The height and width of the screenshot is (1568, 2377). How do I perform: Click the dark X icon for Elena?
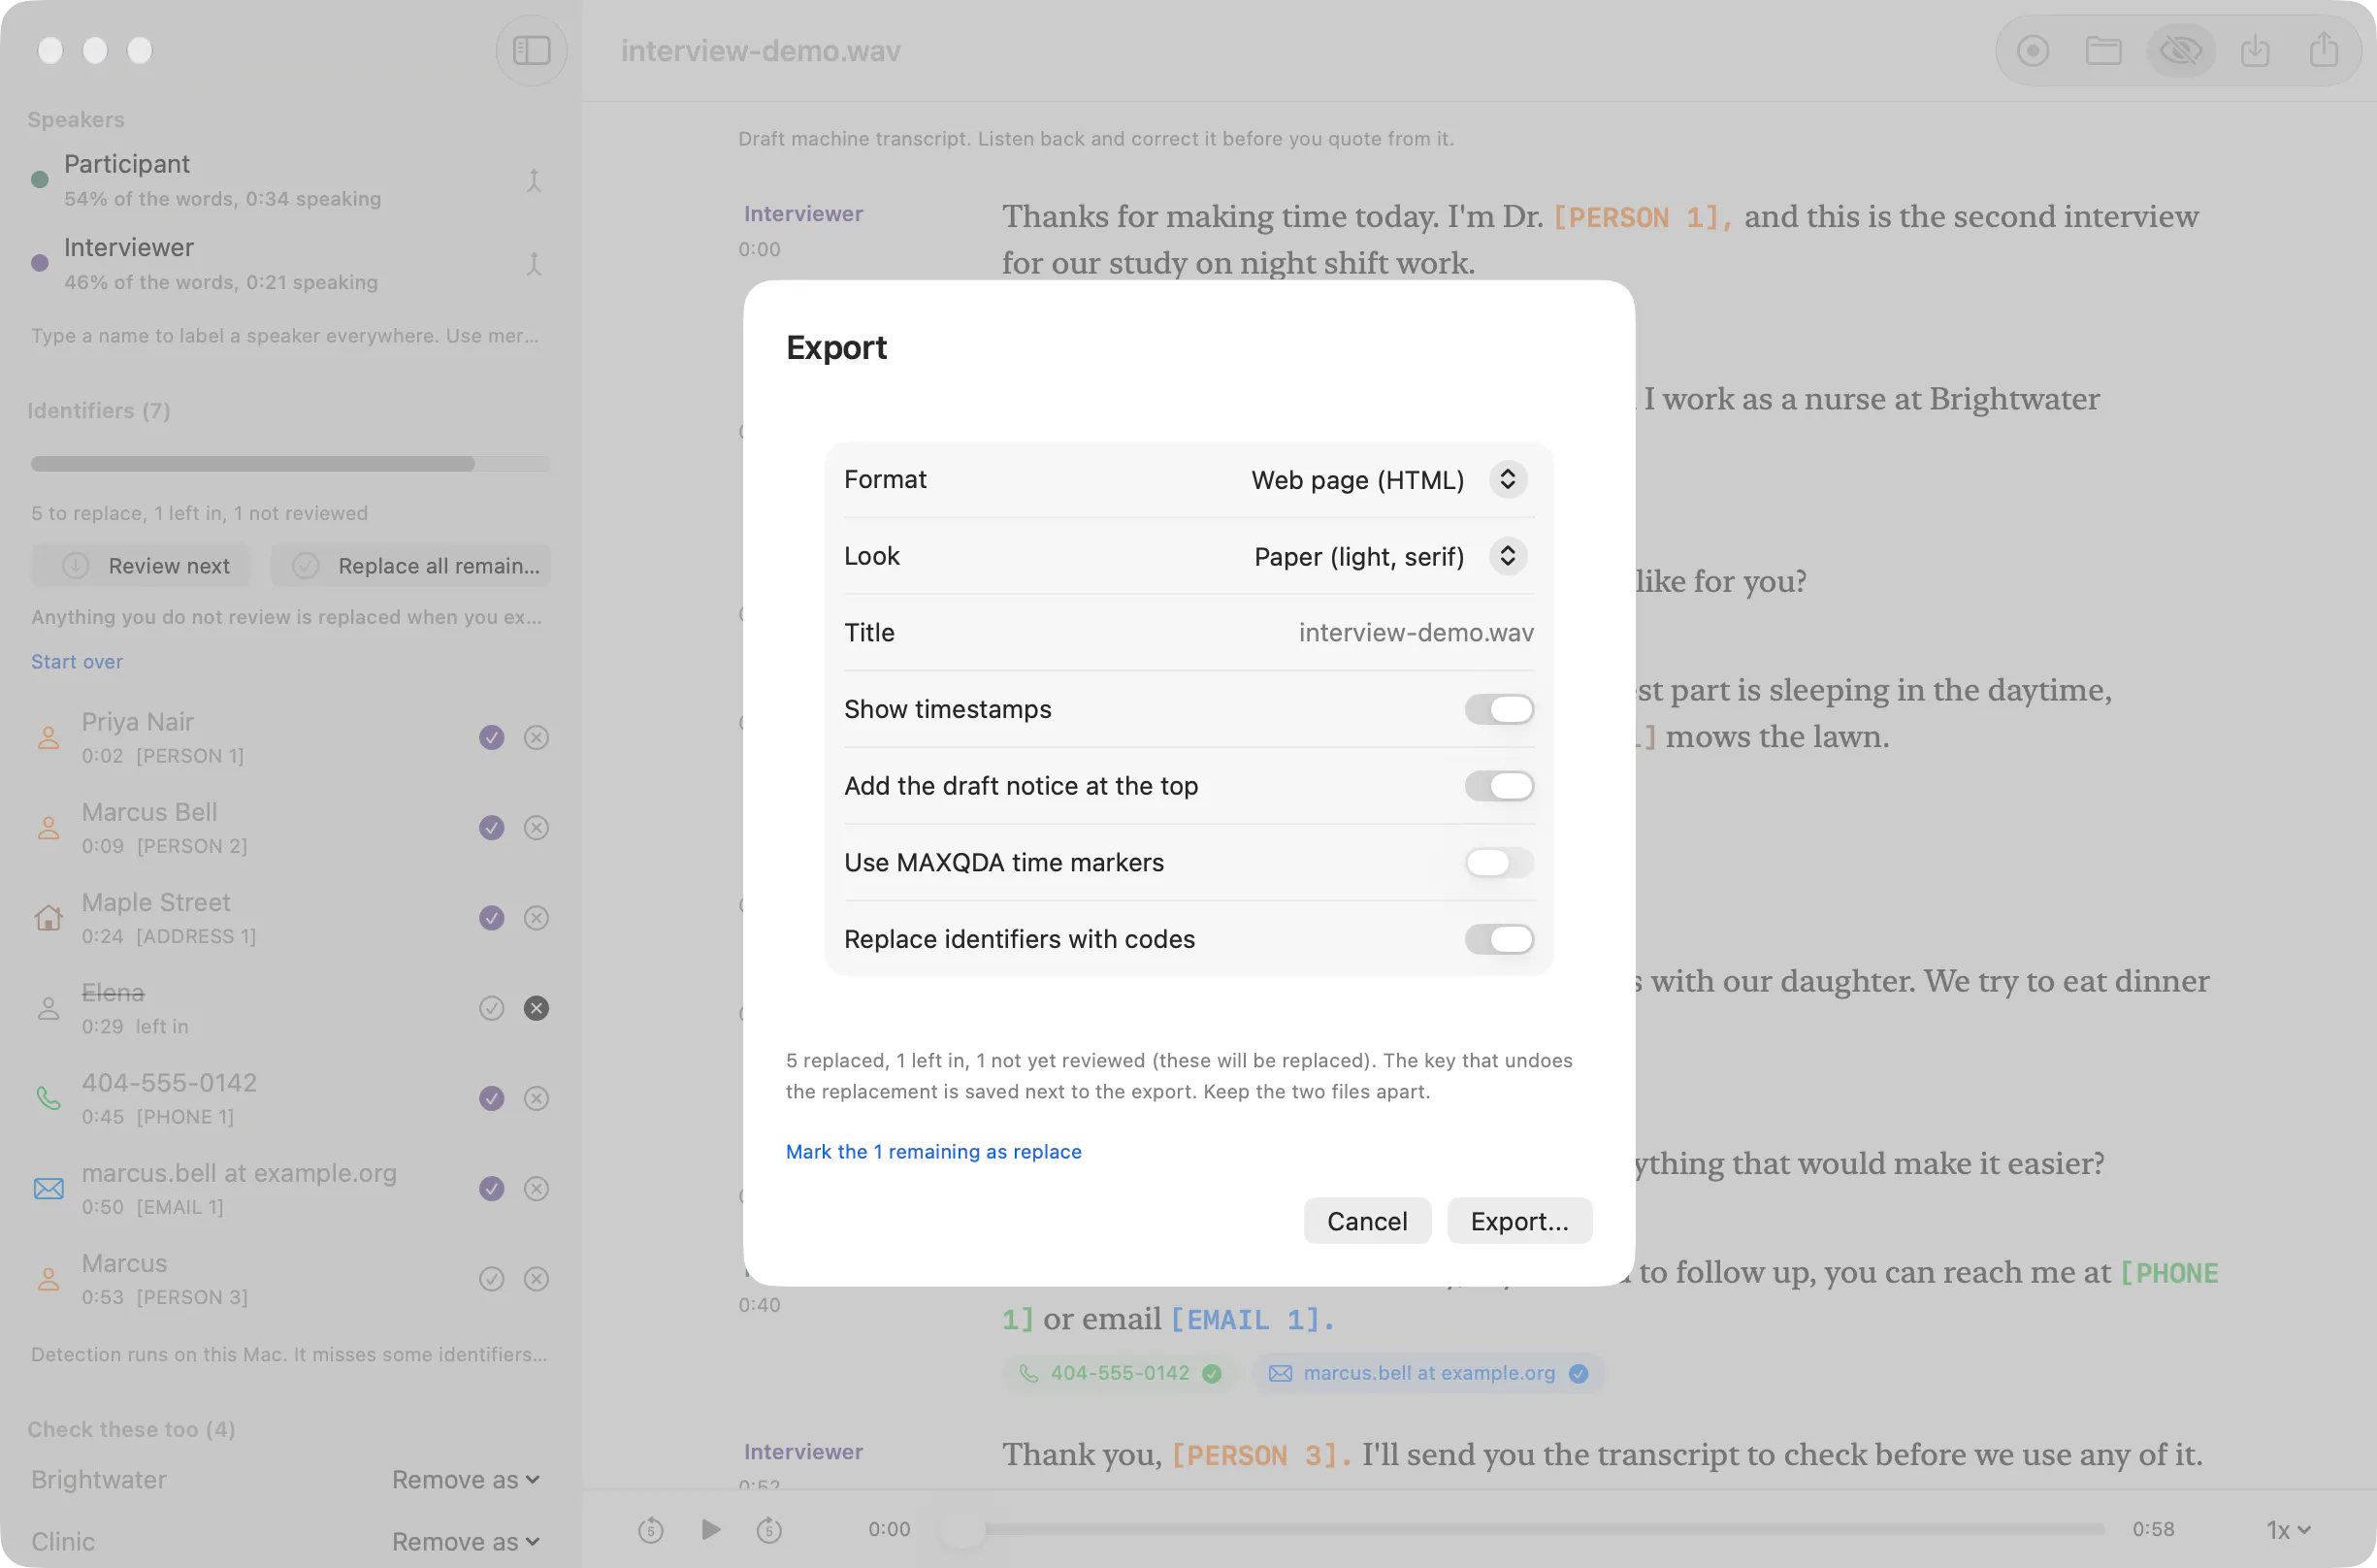536,1008
